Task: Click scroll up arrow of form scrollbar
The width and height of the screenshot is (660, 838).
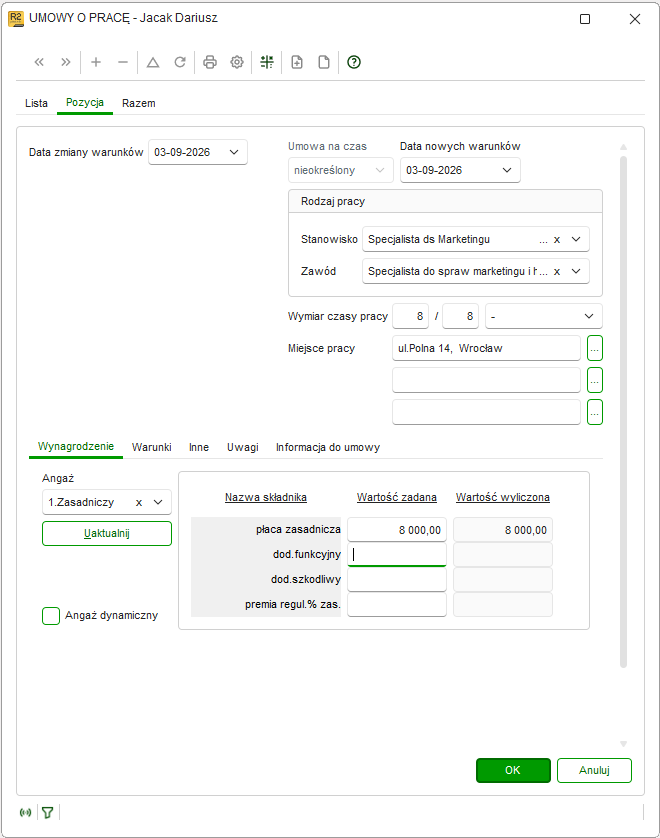Action: click(623, 147)
